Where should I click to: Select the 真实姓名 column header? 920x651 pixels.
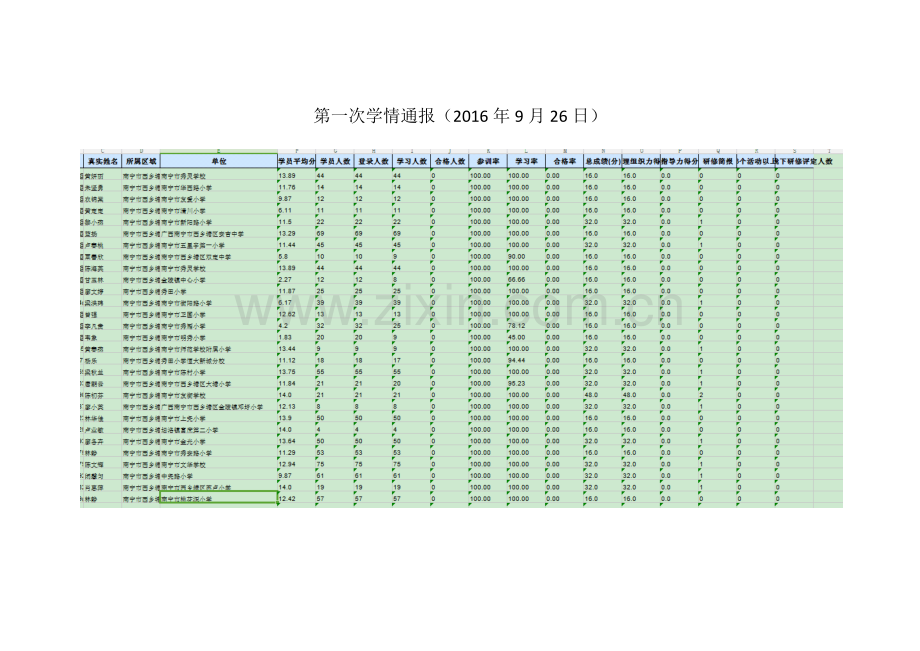[x=103, y=161]
